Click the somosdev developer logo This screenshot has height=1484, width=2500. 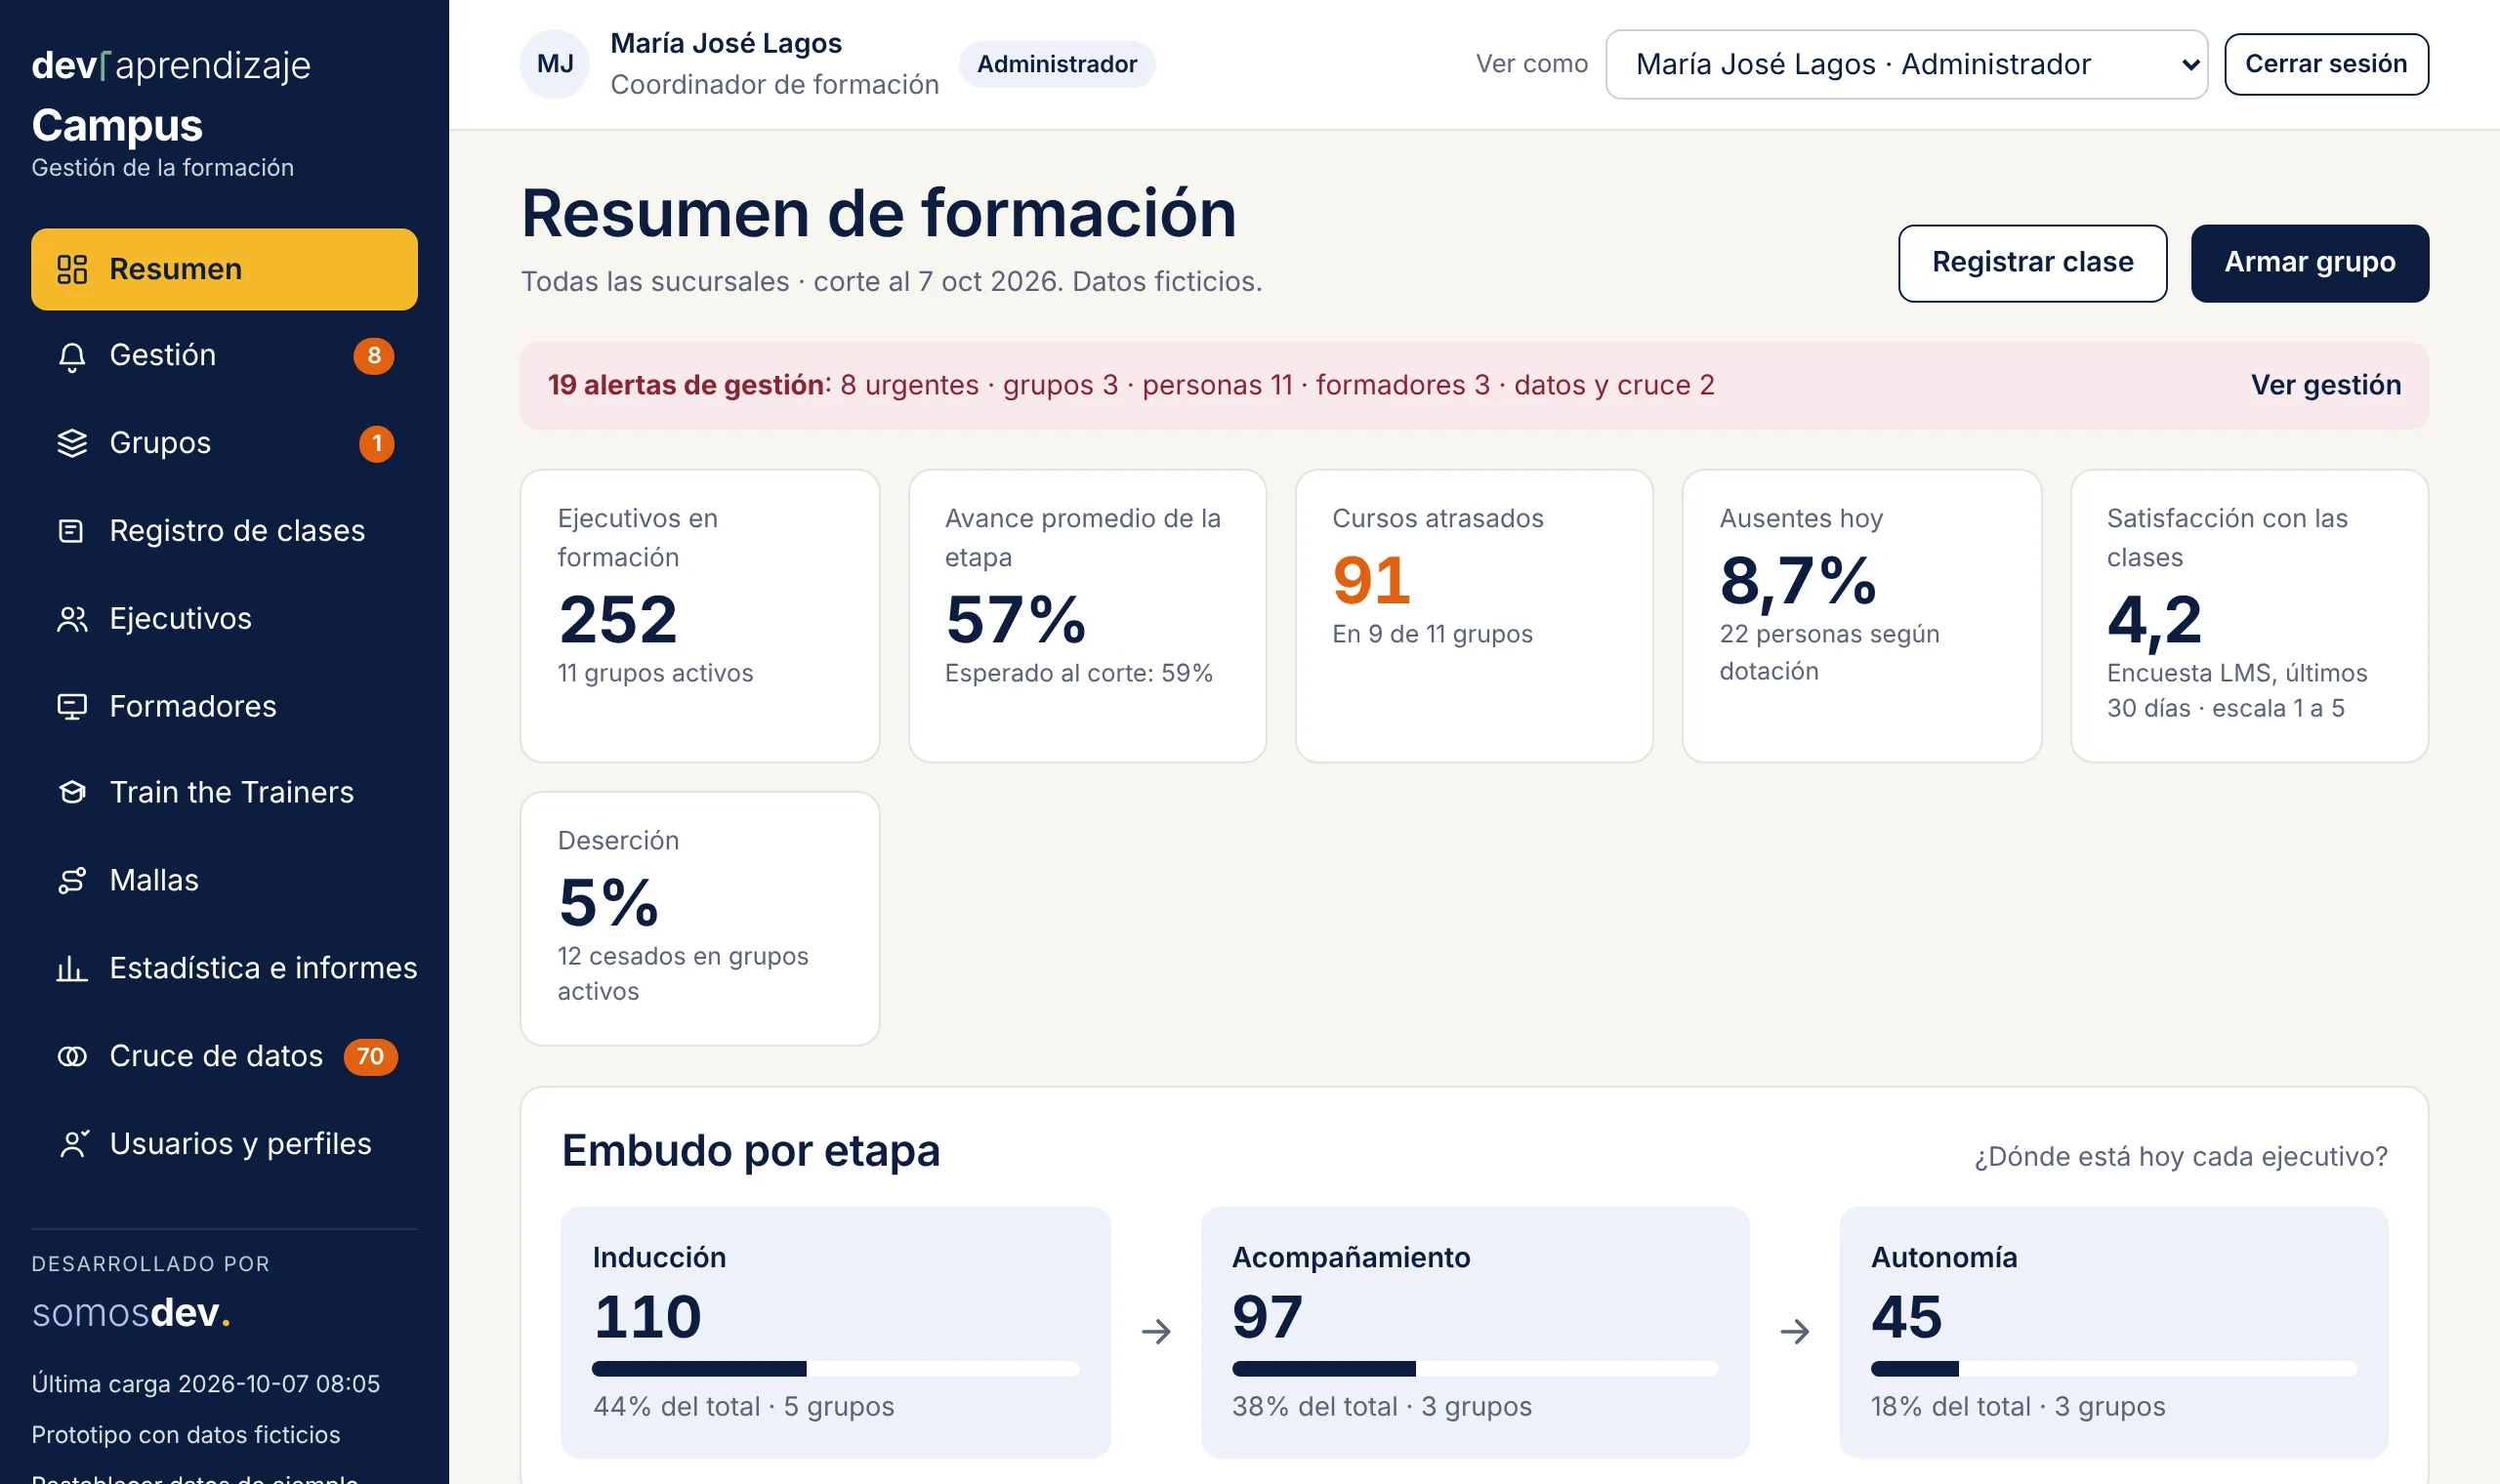point(131,1313)
